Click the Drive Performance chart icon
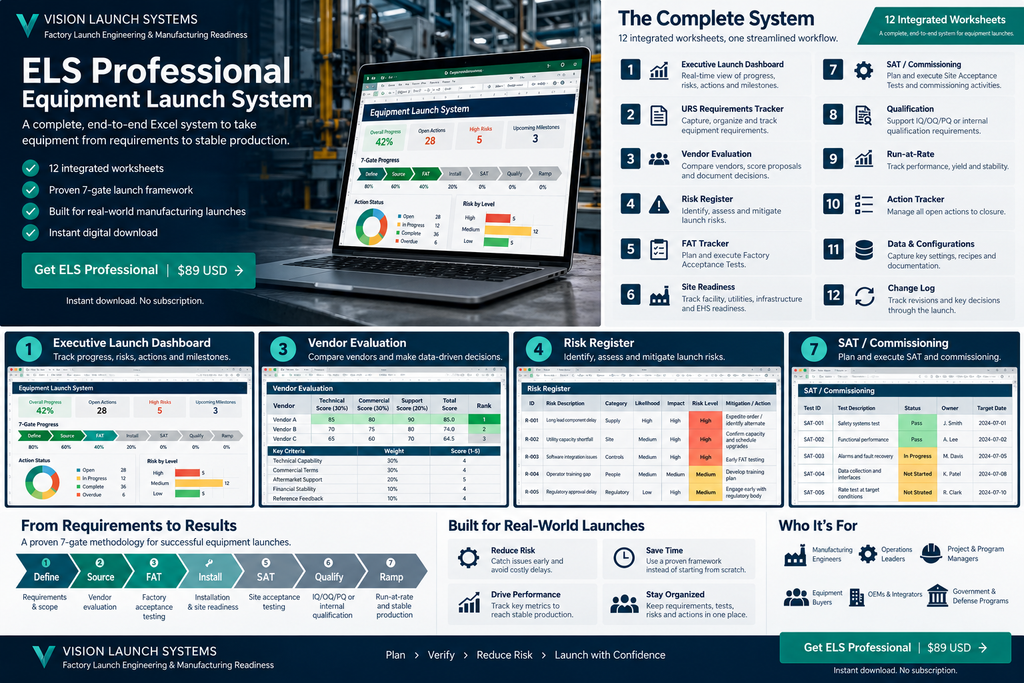Viewport: 1024px width, 683px height. point(469,603)
